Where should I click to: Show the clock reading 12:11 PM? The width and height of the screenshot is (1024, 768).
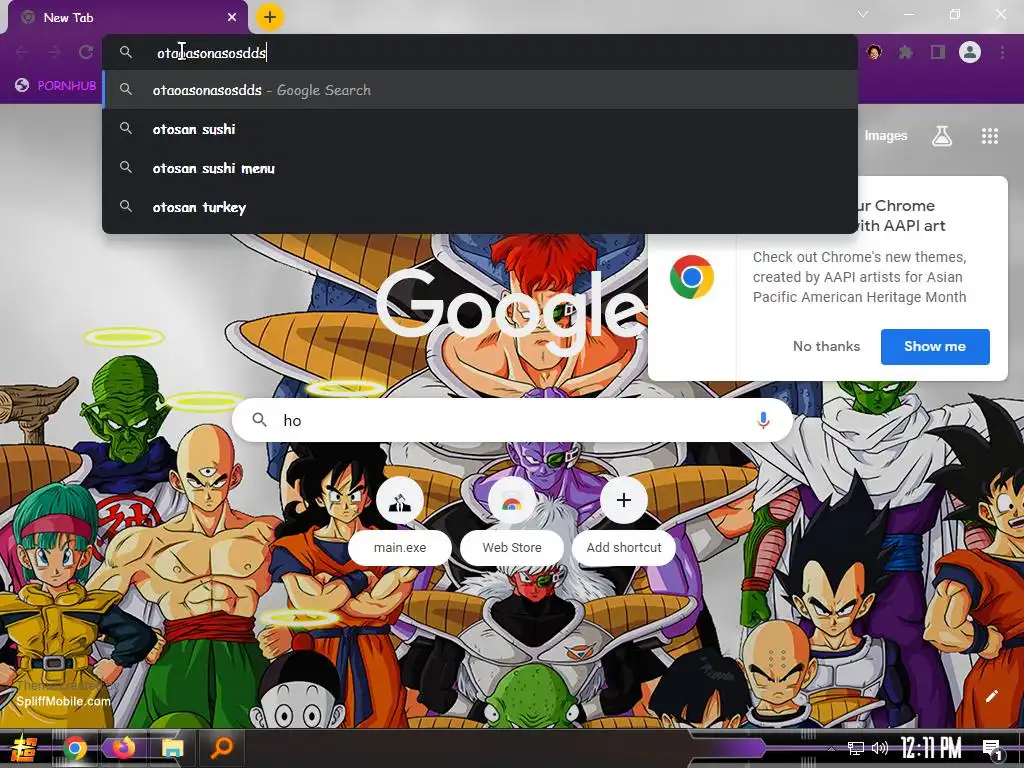click(931, 748)
